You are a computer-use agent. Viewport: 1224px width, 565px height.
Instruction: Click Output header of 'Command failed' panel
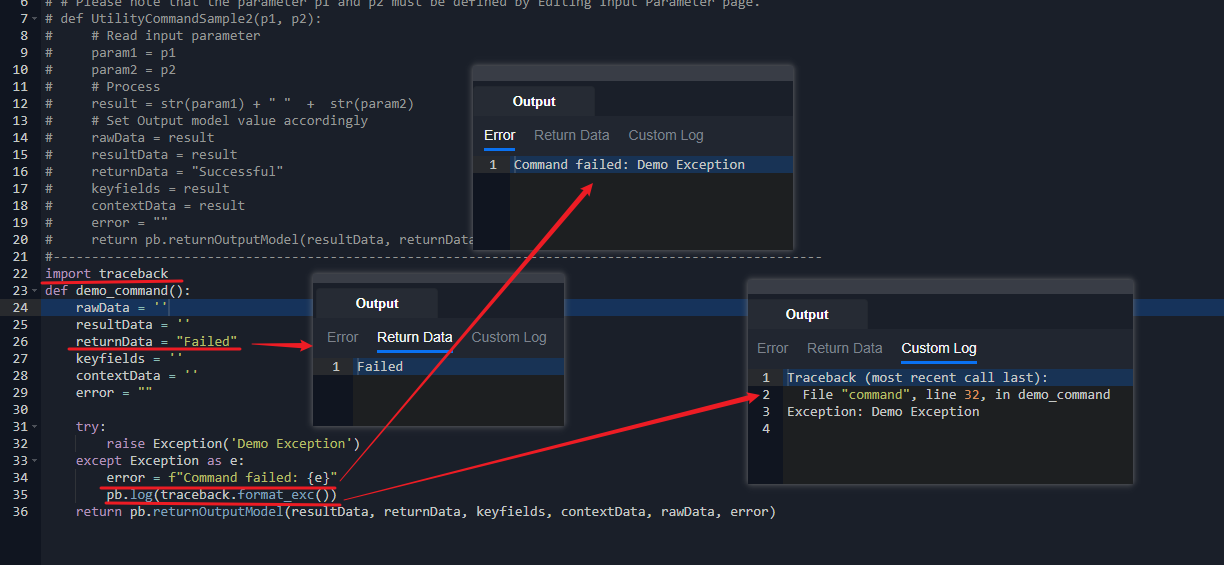click(x=534, y=101)
